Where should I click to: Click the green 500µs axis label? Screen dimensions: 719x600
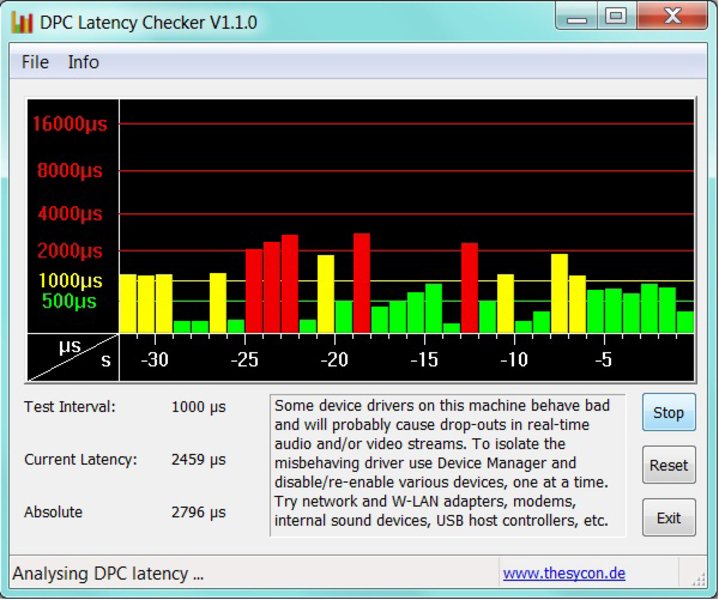(69, 301)
